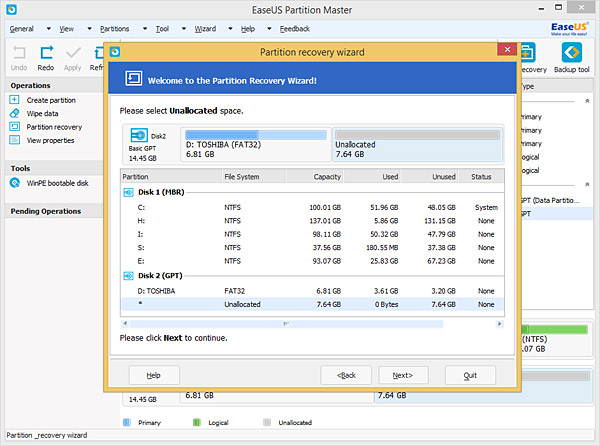Click the data recovery toolbar icon
Screen dimensions: 600x446
(x=527, y=52)
